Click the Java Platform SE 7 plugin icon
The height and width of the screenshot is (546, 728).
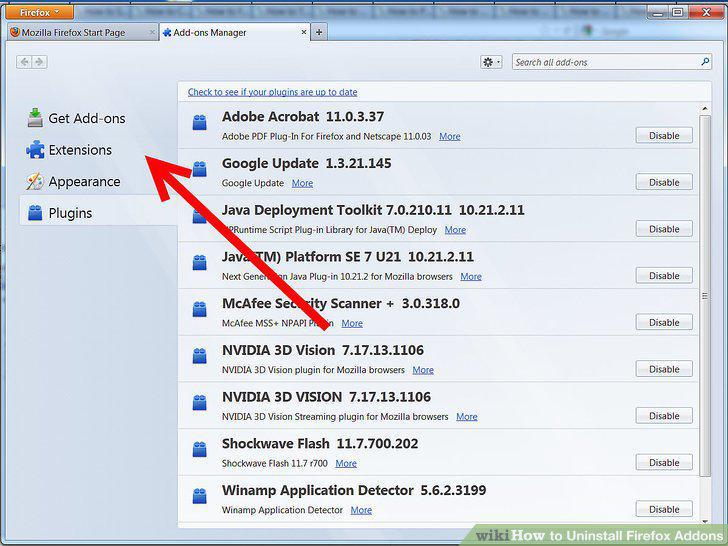(x=200, y=262)
